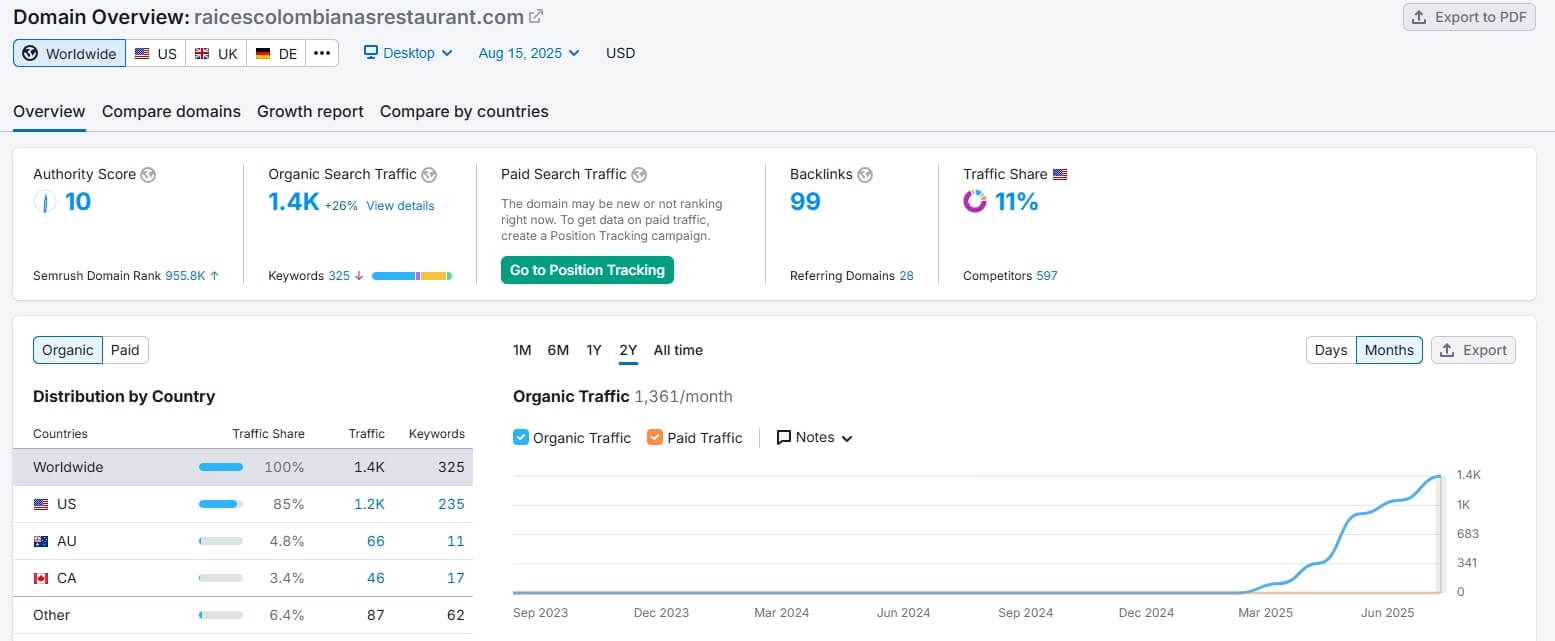Uncheck the Paid Traffic checkbox

655,437
